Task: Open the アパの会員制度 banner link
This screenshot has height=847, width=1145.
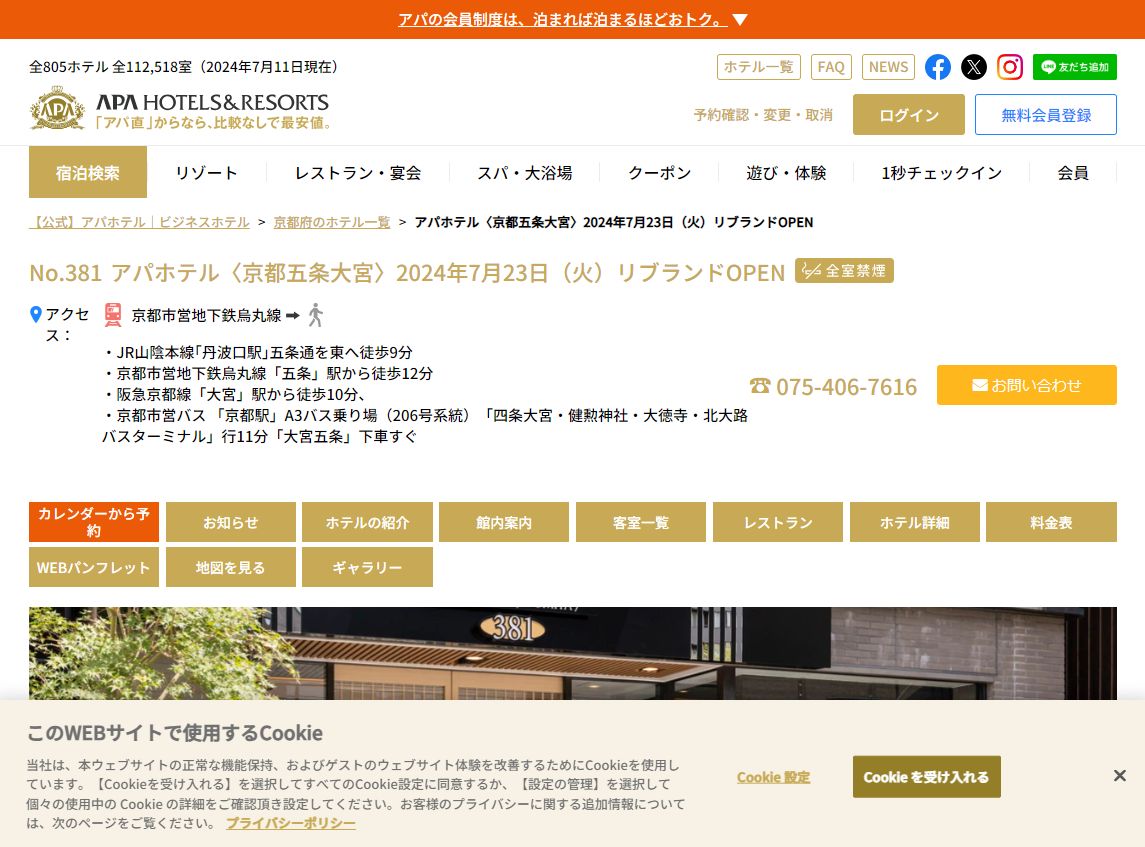Action: coord(562,20)
